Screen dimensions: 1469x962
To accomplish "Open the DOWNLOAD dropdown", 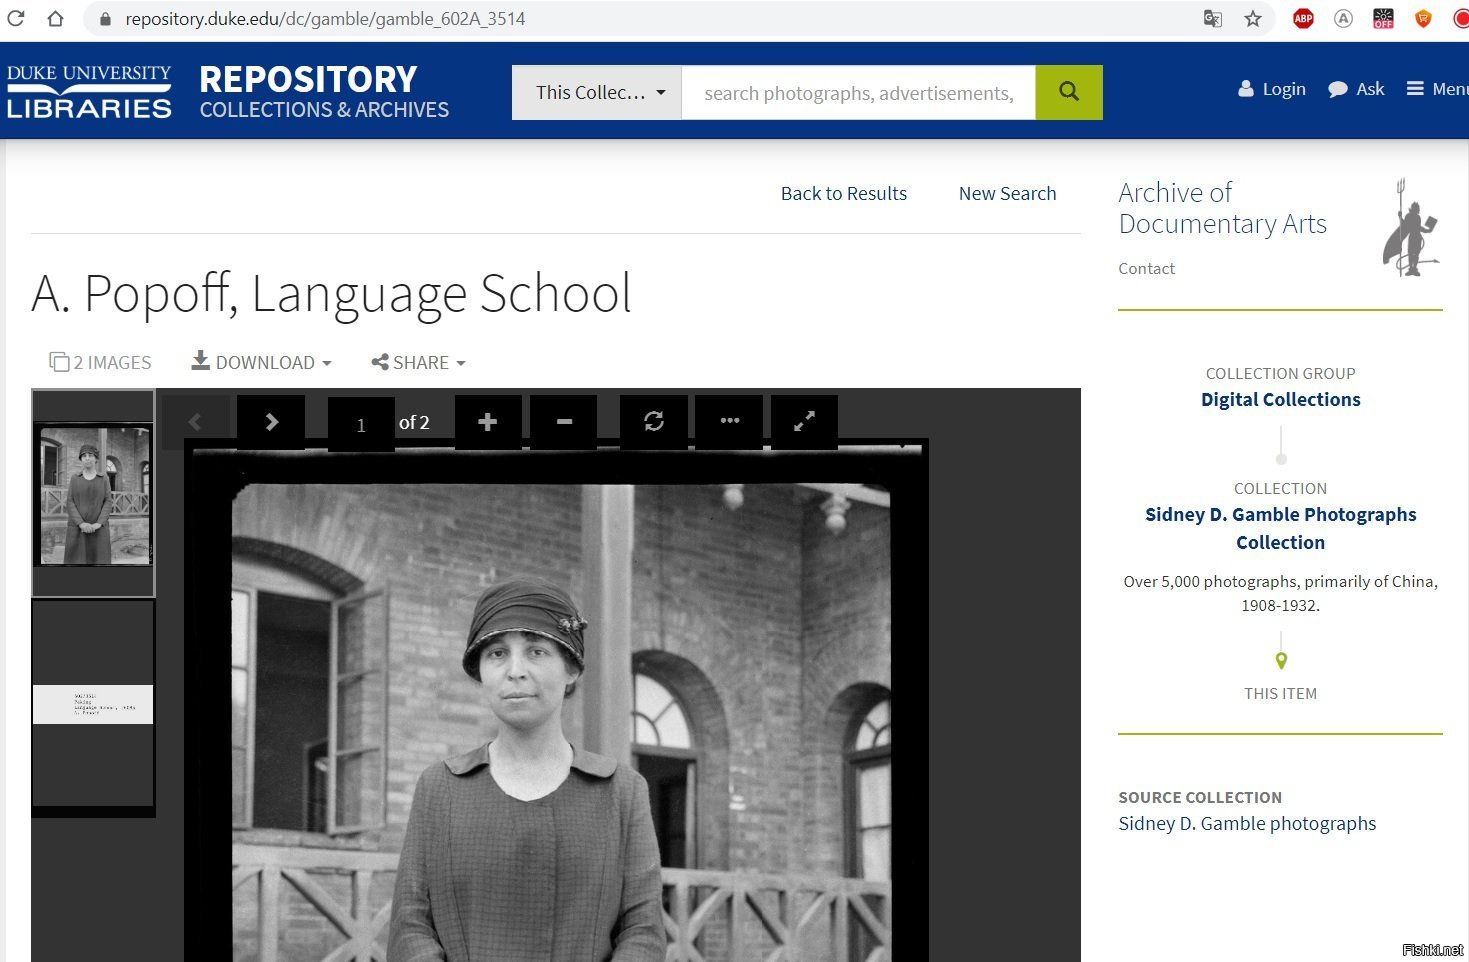I will tap(262, 362).
